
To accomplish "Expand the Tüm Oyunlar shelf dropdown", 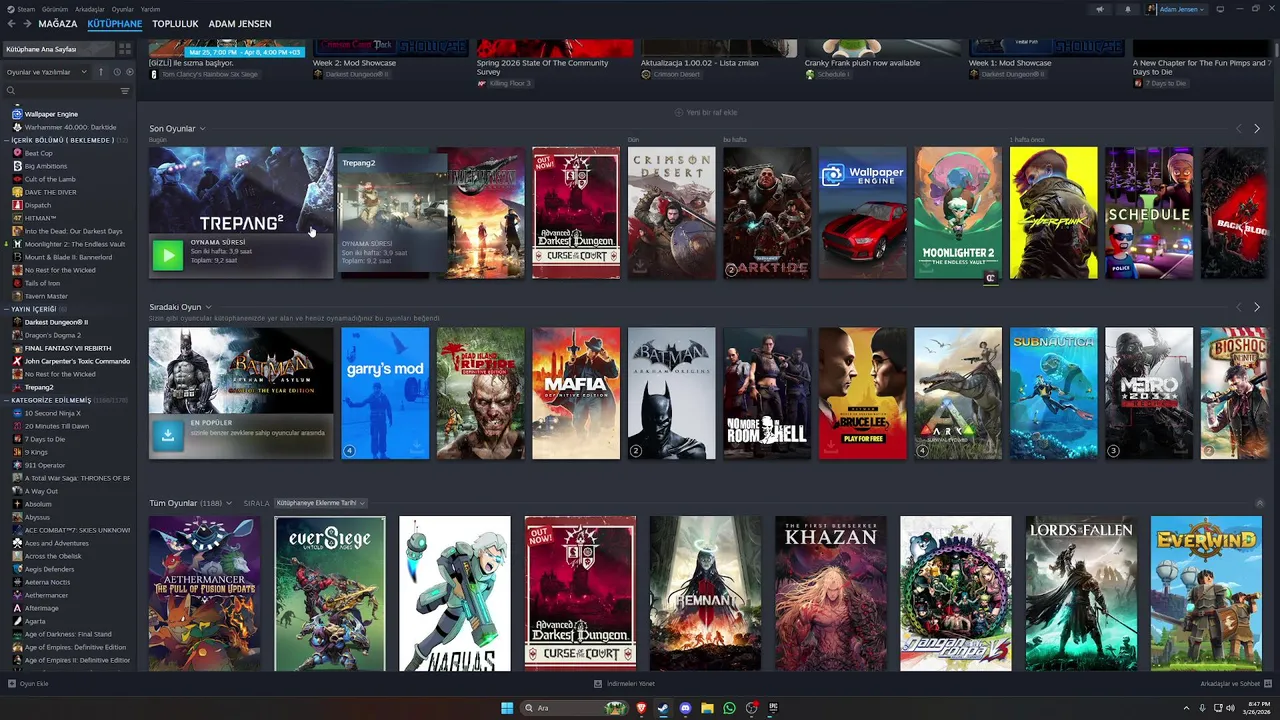I will click(x=229, y=503).
